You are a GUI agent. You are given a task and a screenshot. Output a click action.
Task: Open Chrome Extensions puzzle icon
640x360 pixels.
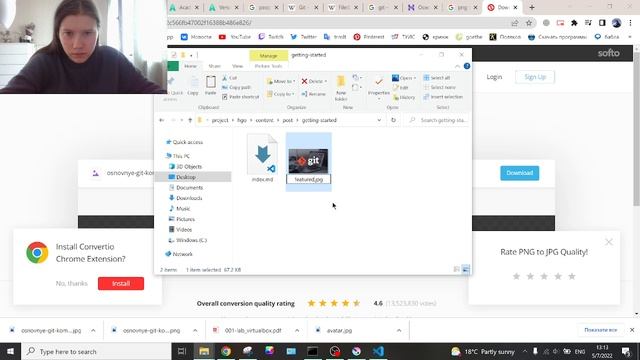(x=574, y=23)
